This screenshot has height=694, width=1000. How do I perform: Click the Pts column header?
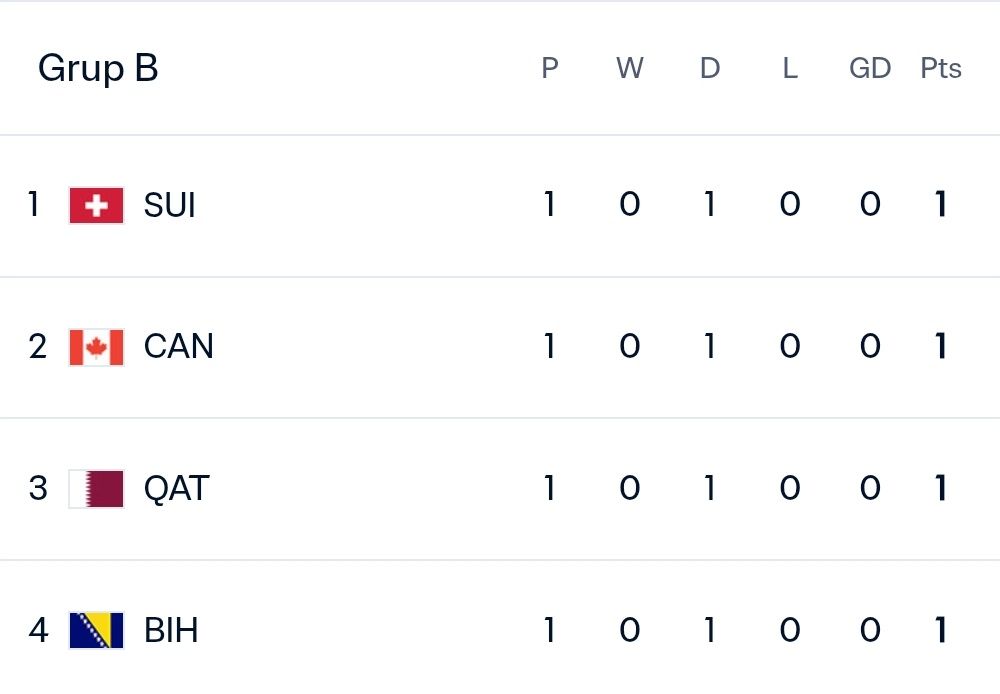tap(941, 68)
